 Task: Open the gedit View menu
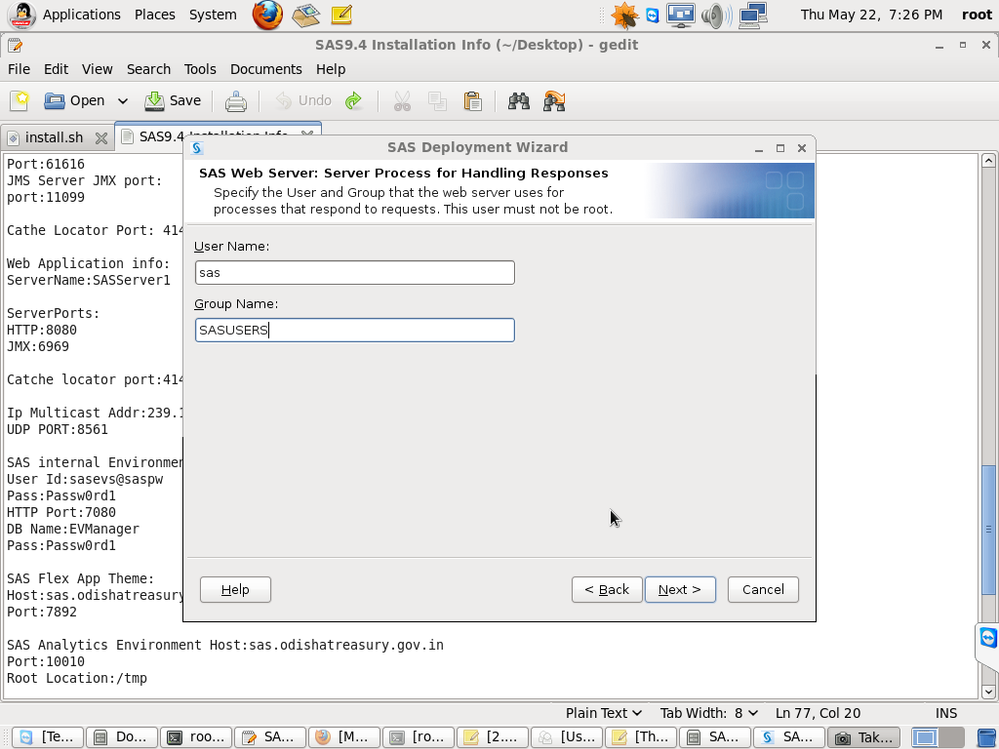[97, 69]
